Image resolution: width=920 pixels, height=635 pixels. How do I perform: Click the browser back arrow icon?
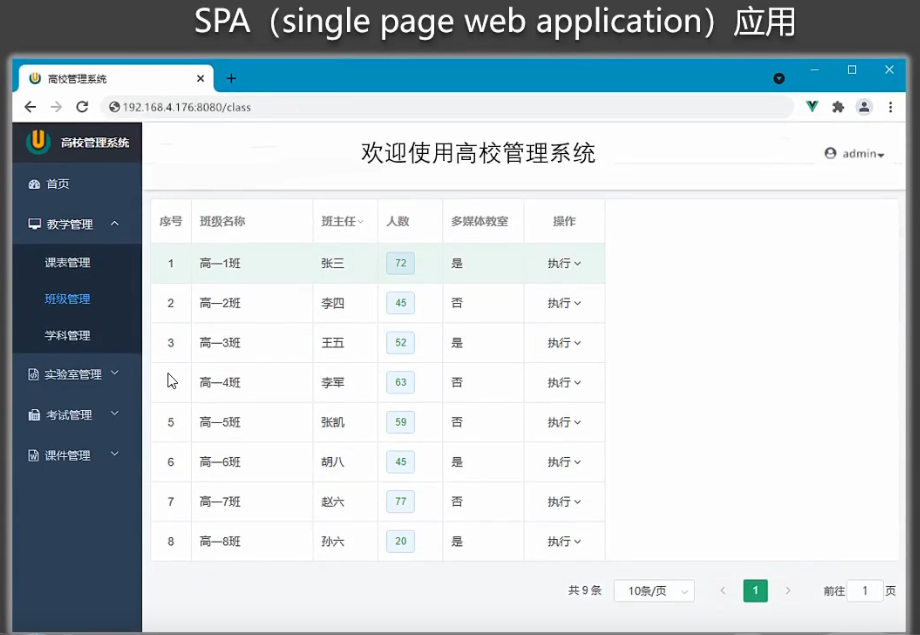pyautogui.click(x=29, y=105)
